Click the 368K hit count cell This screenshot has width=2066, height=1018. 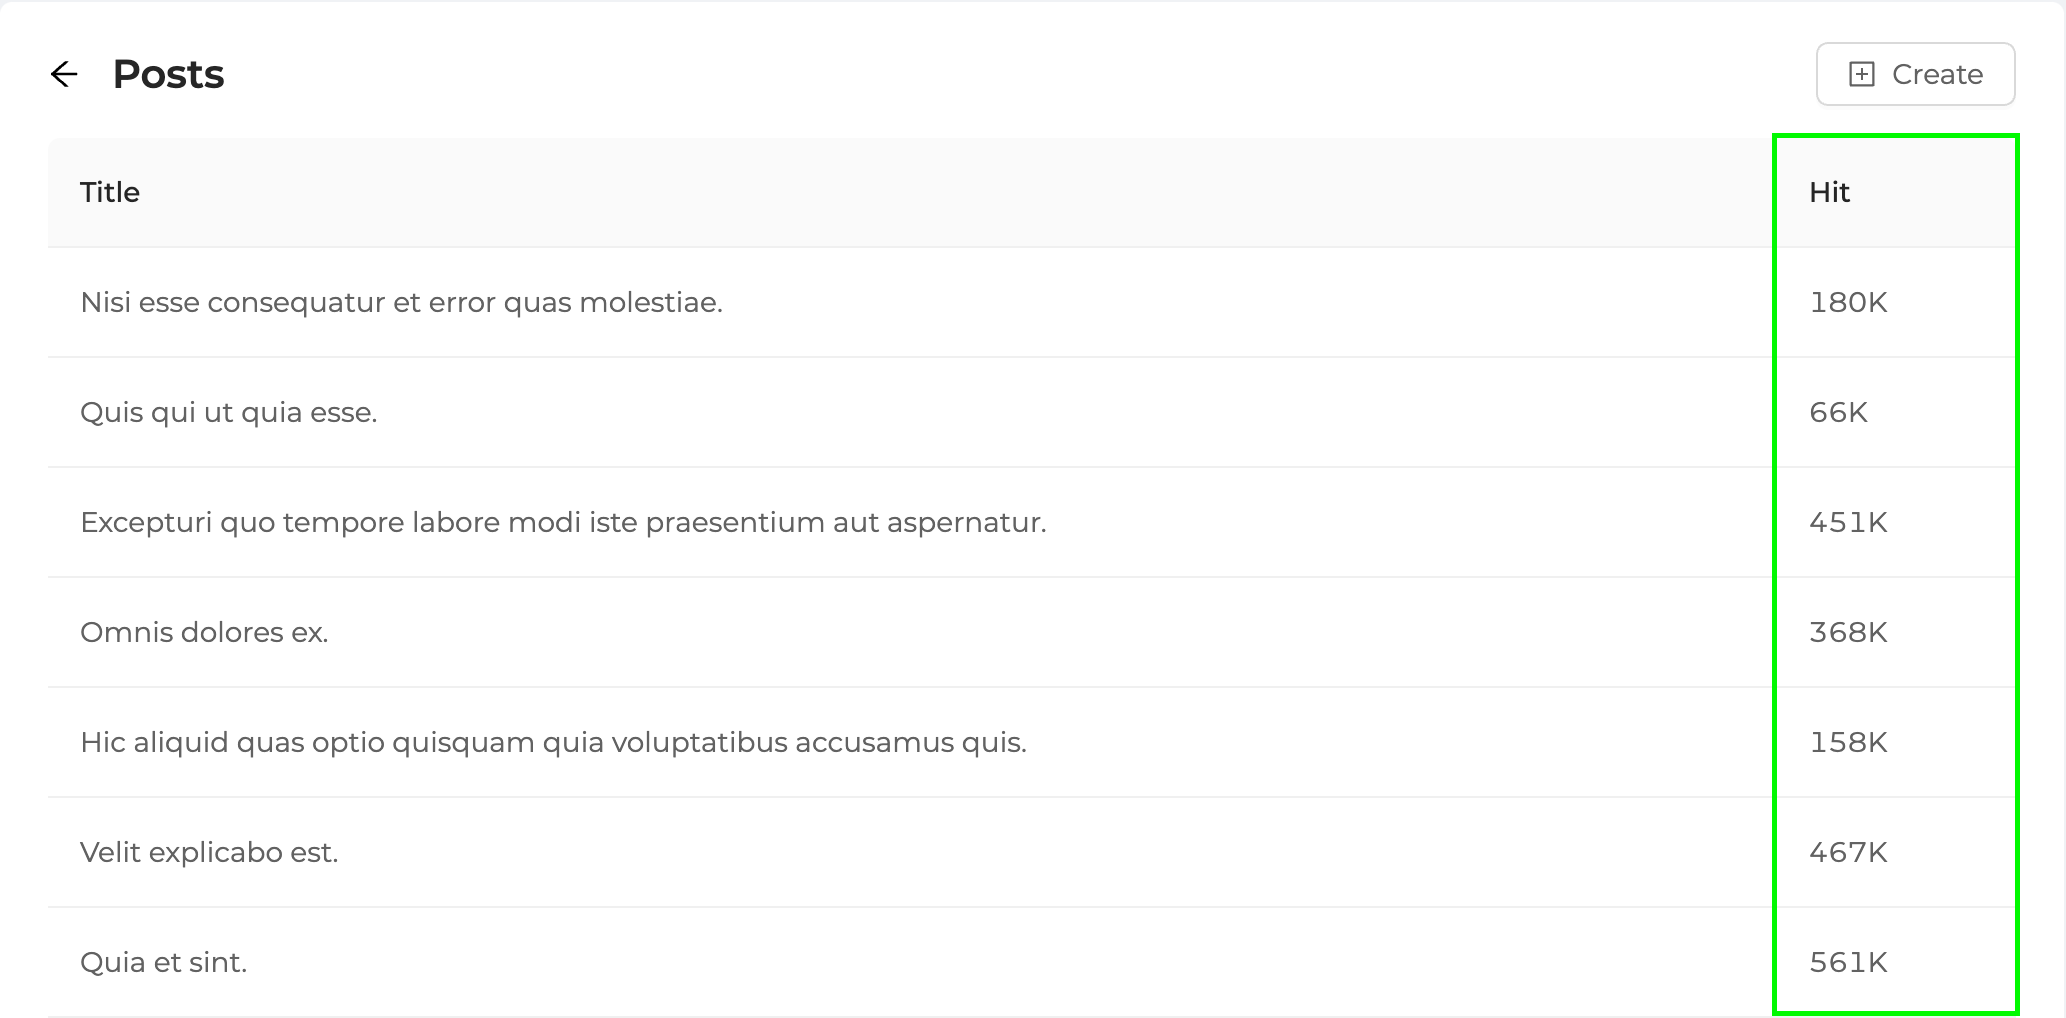1848,632
